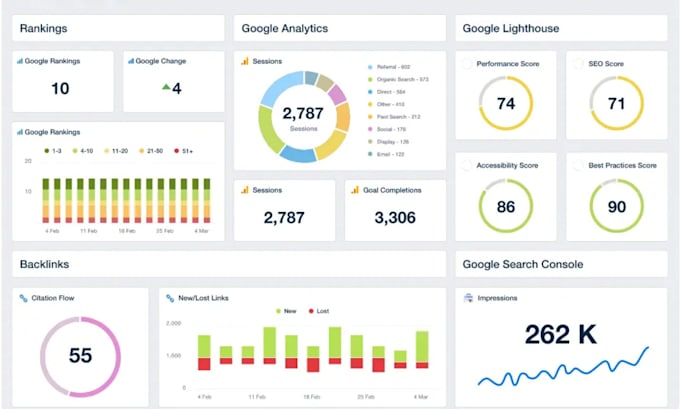The height and width of the screenshot is (409, 680).
Task: Toggle the 1-3 legend series
Action: tap(53, 151)
